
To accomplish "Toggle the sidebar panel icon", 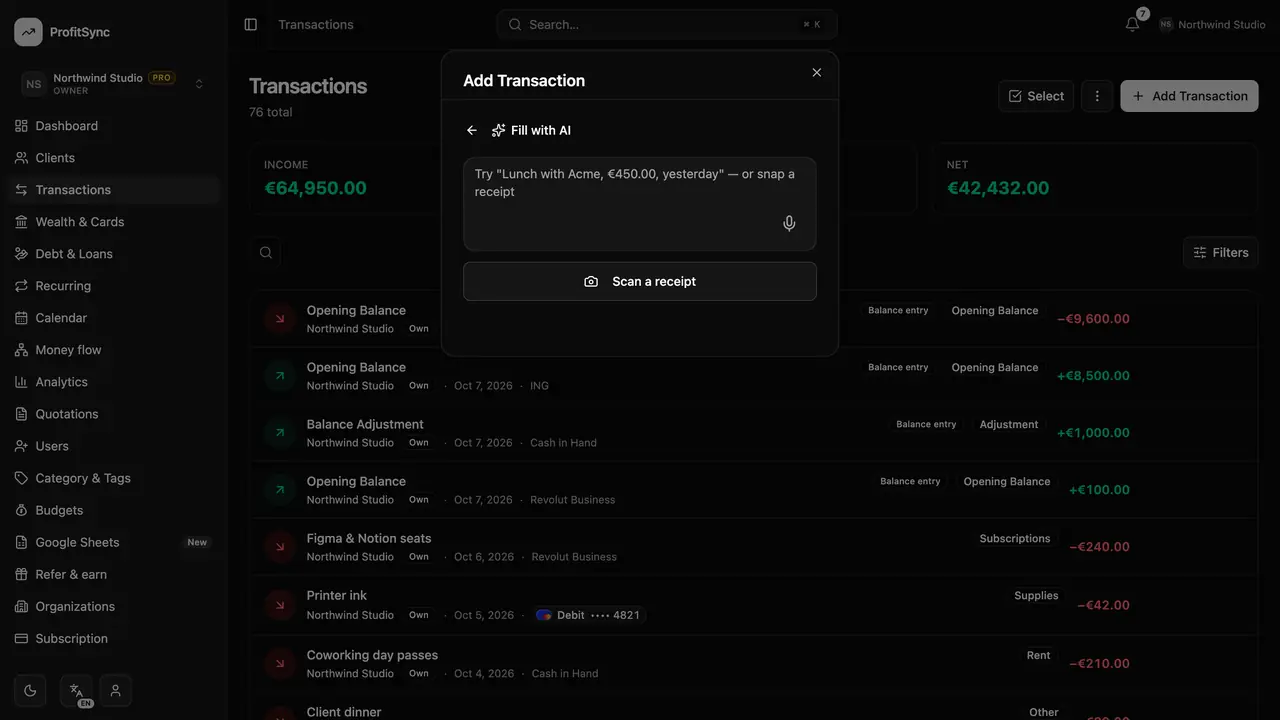I will pos(251,24).
